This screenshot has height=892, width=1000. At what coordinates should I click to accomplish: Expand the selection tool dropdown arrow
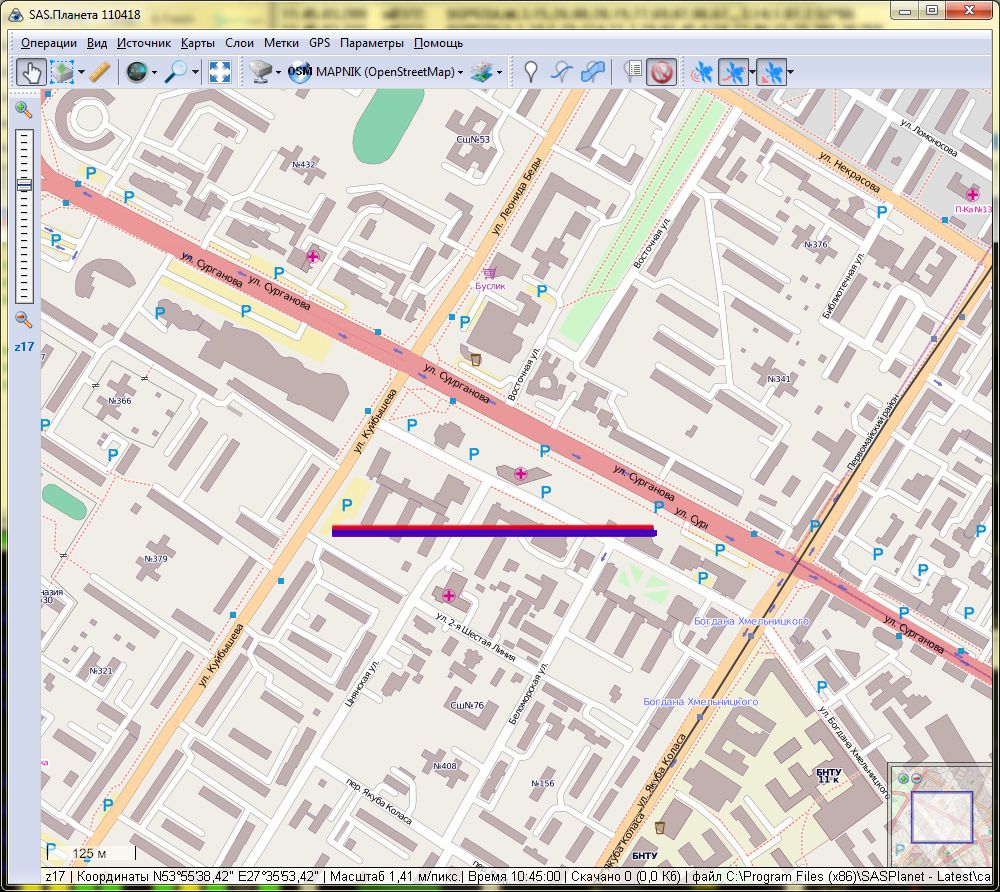81,72
